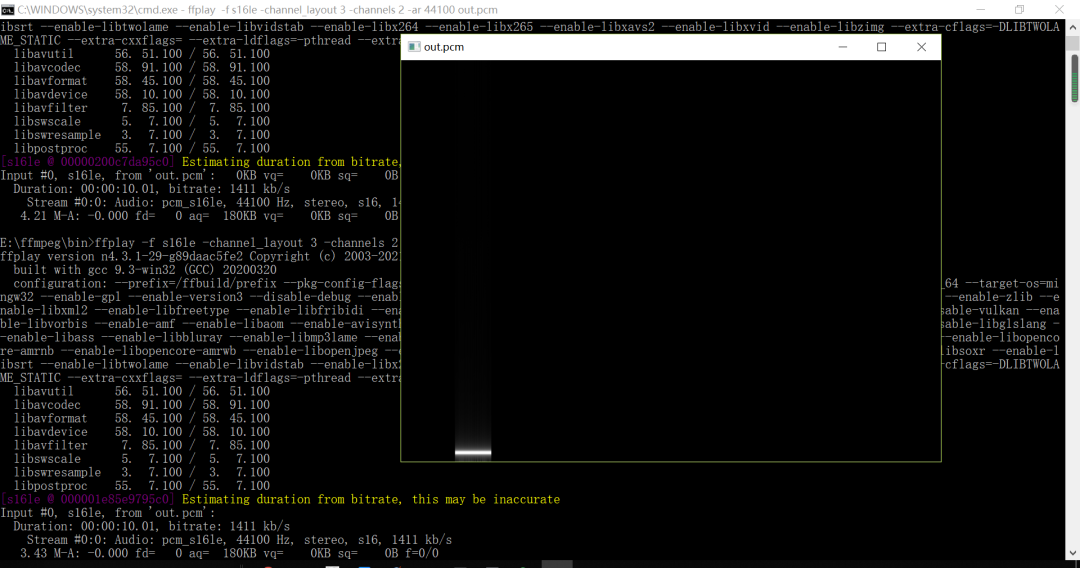Click the "--enable-version3" flag text

(x=185, y=297)
